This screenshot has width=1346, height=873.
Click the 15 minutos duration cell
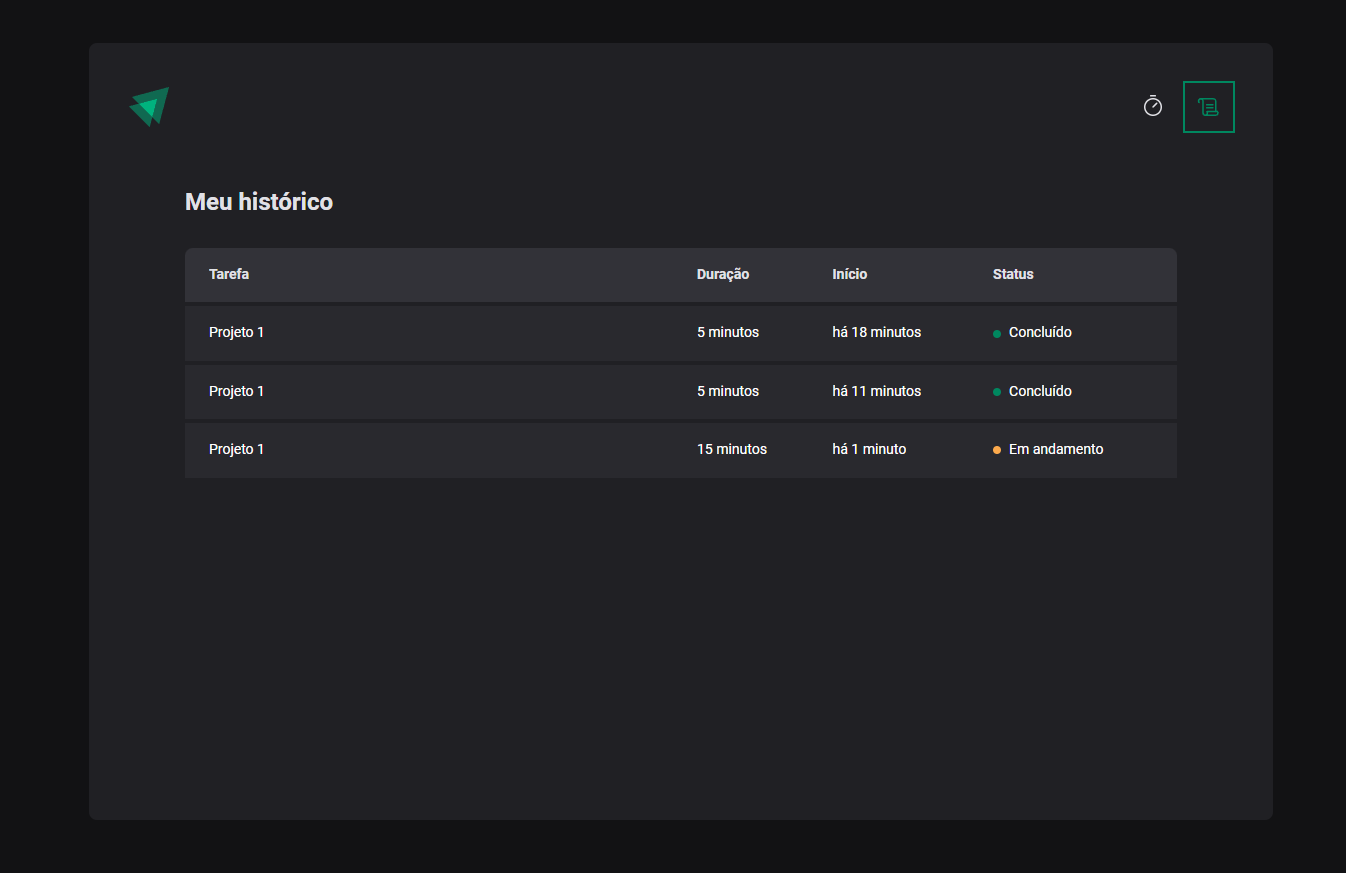click(732, 450)
